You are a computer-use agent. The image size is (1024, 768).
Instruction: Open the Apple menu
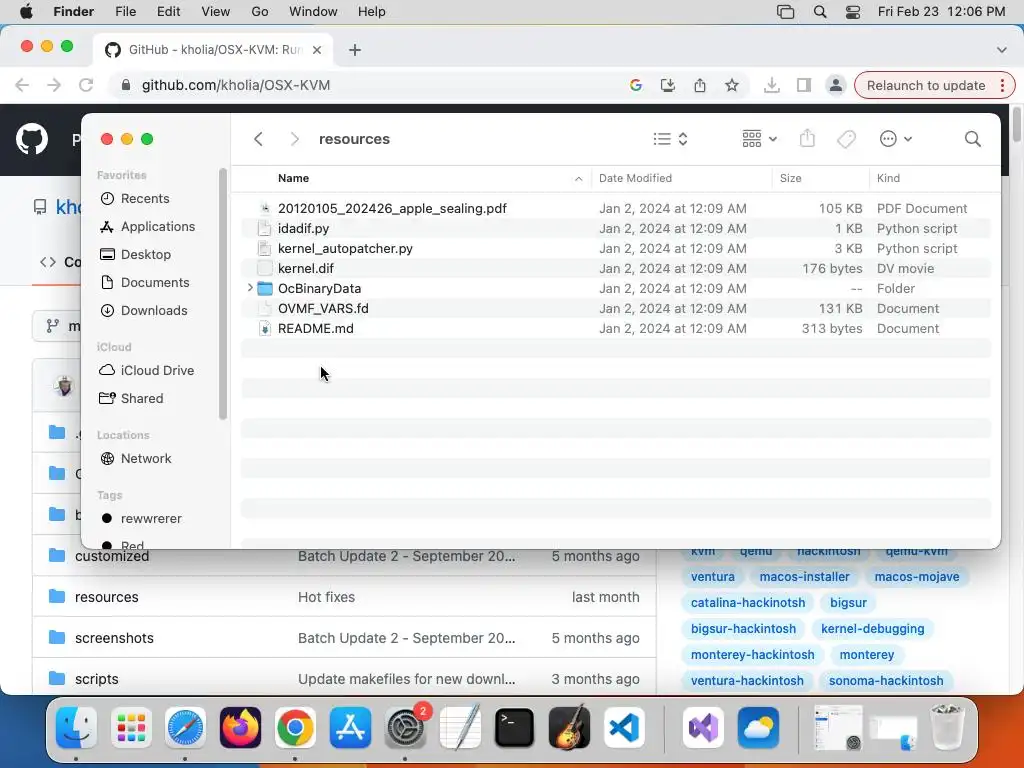click(26, 12)
